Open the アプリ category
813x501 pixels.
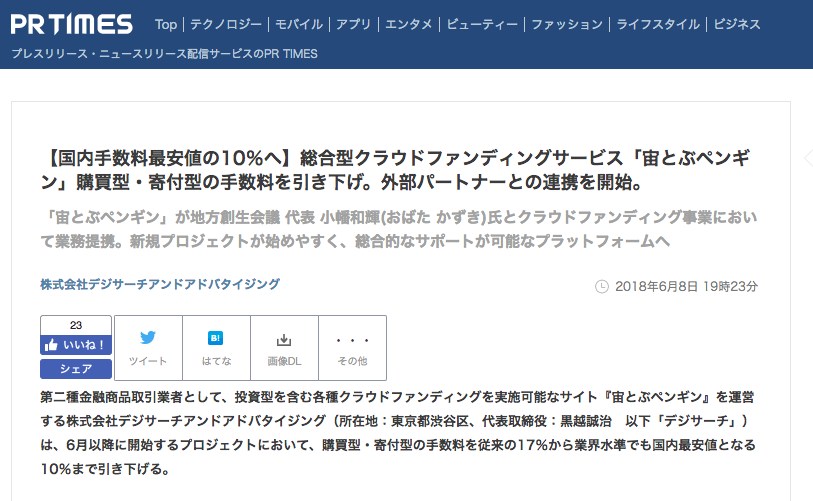coord(354,24)
